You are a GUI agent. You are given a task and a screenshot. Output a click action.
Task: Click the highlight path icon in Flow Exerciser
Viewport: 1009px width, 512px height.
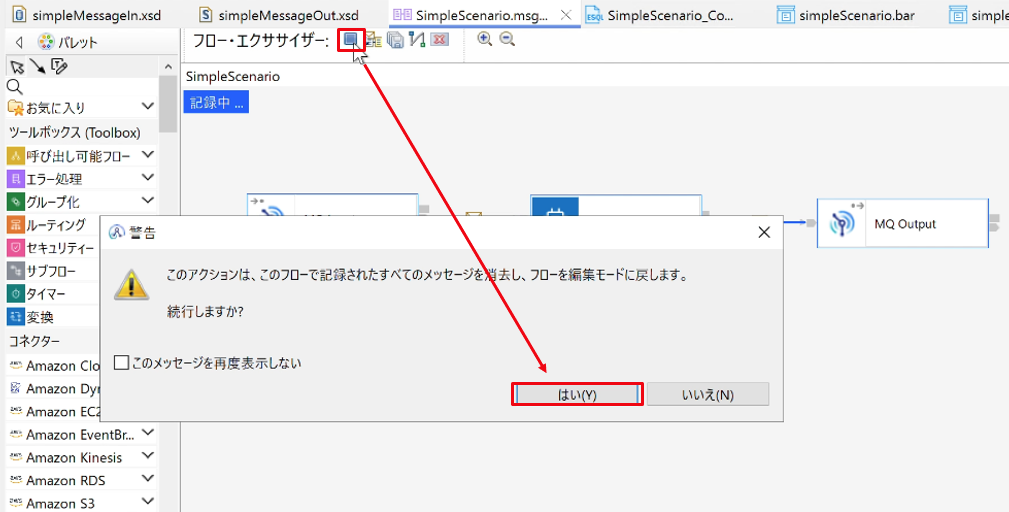tap(417, 40)
